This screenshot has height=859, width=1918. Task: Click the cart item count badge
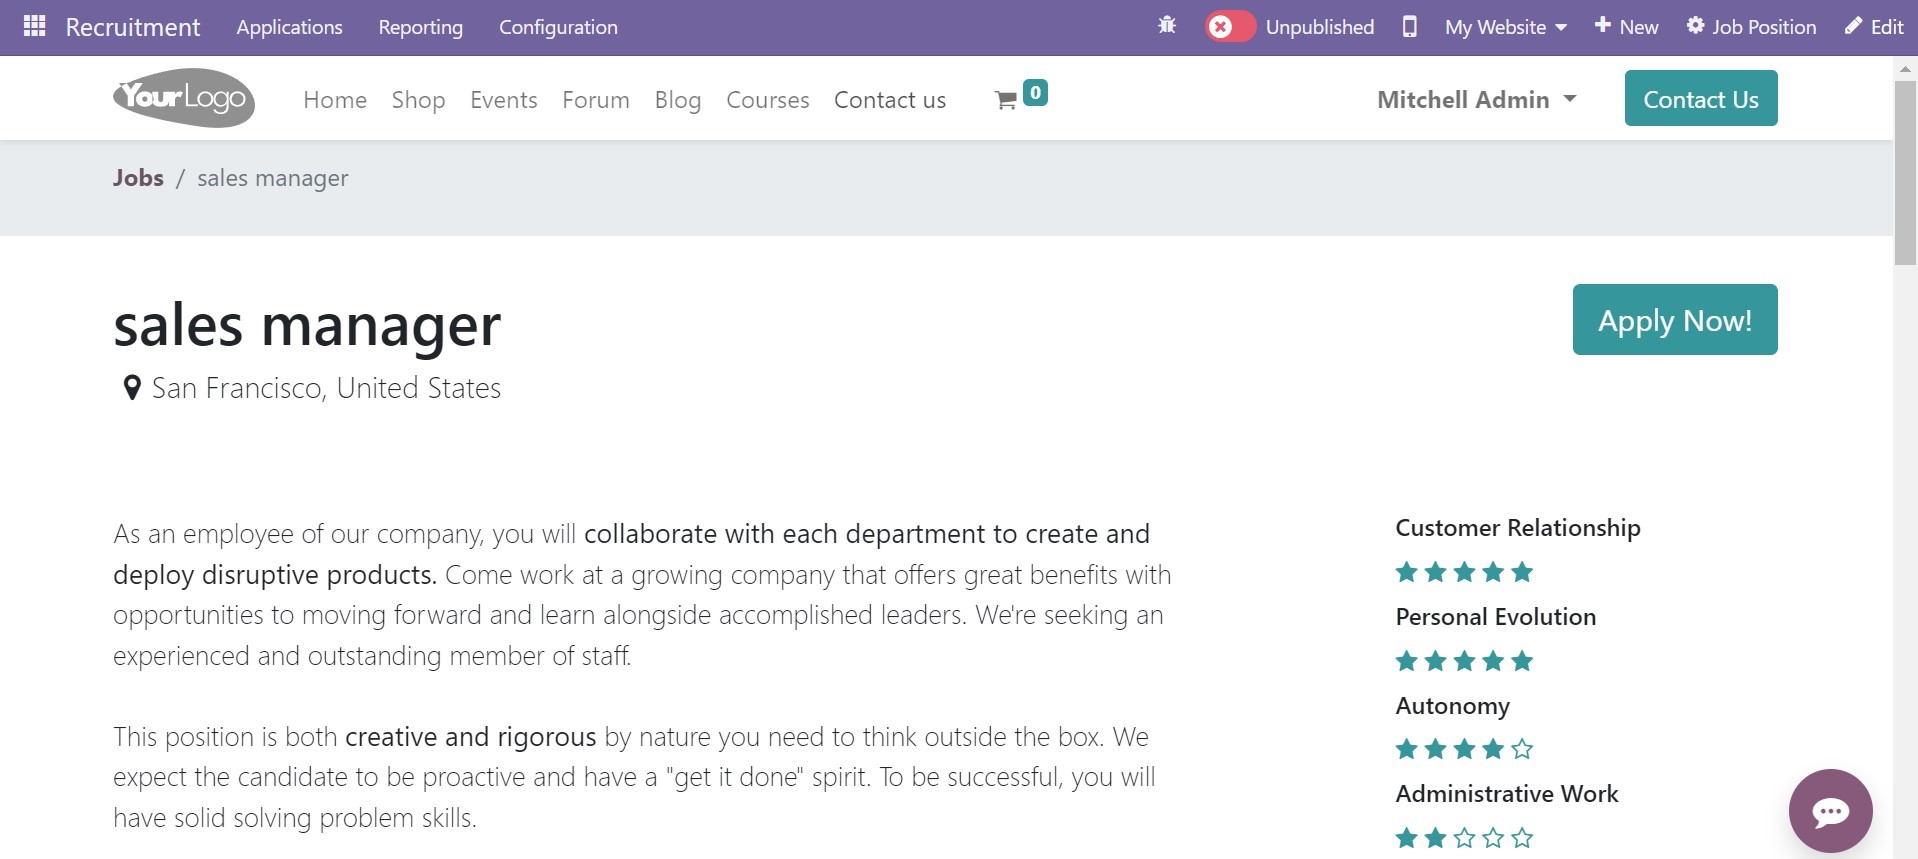pyautogui.click(x=1036, y=92)
